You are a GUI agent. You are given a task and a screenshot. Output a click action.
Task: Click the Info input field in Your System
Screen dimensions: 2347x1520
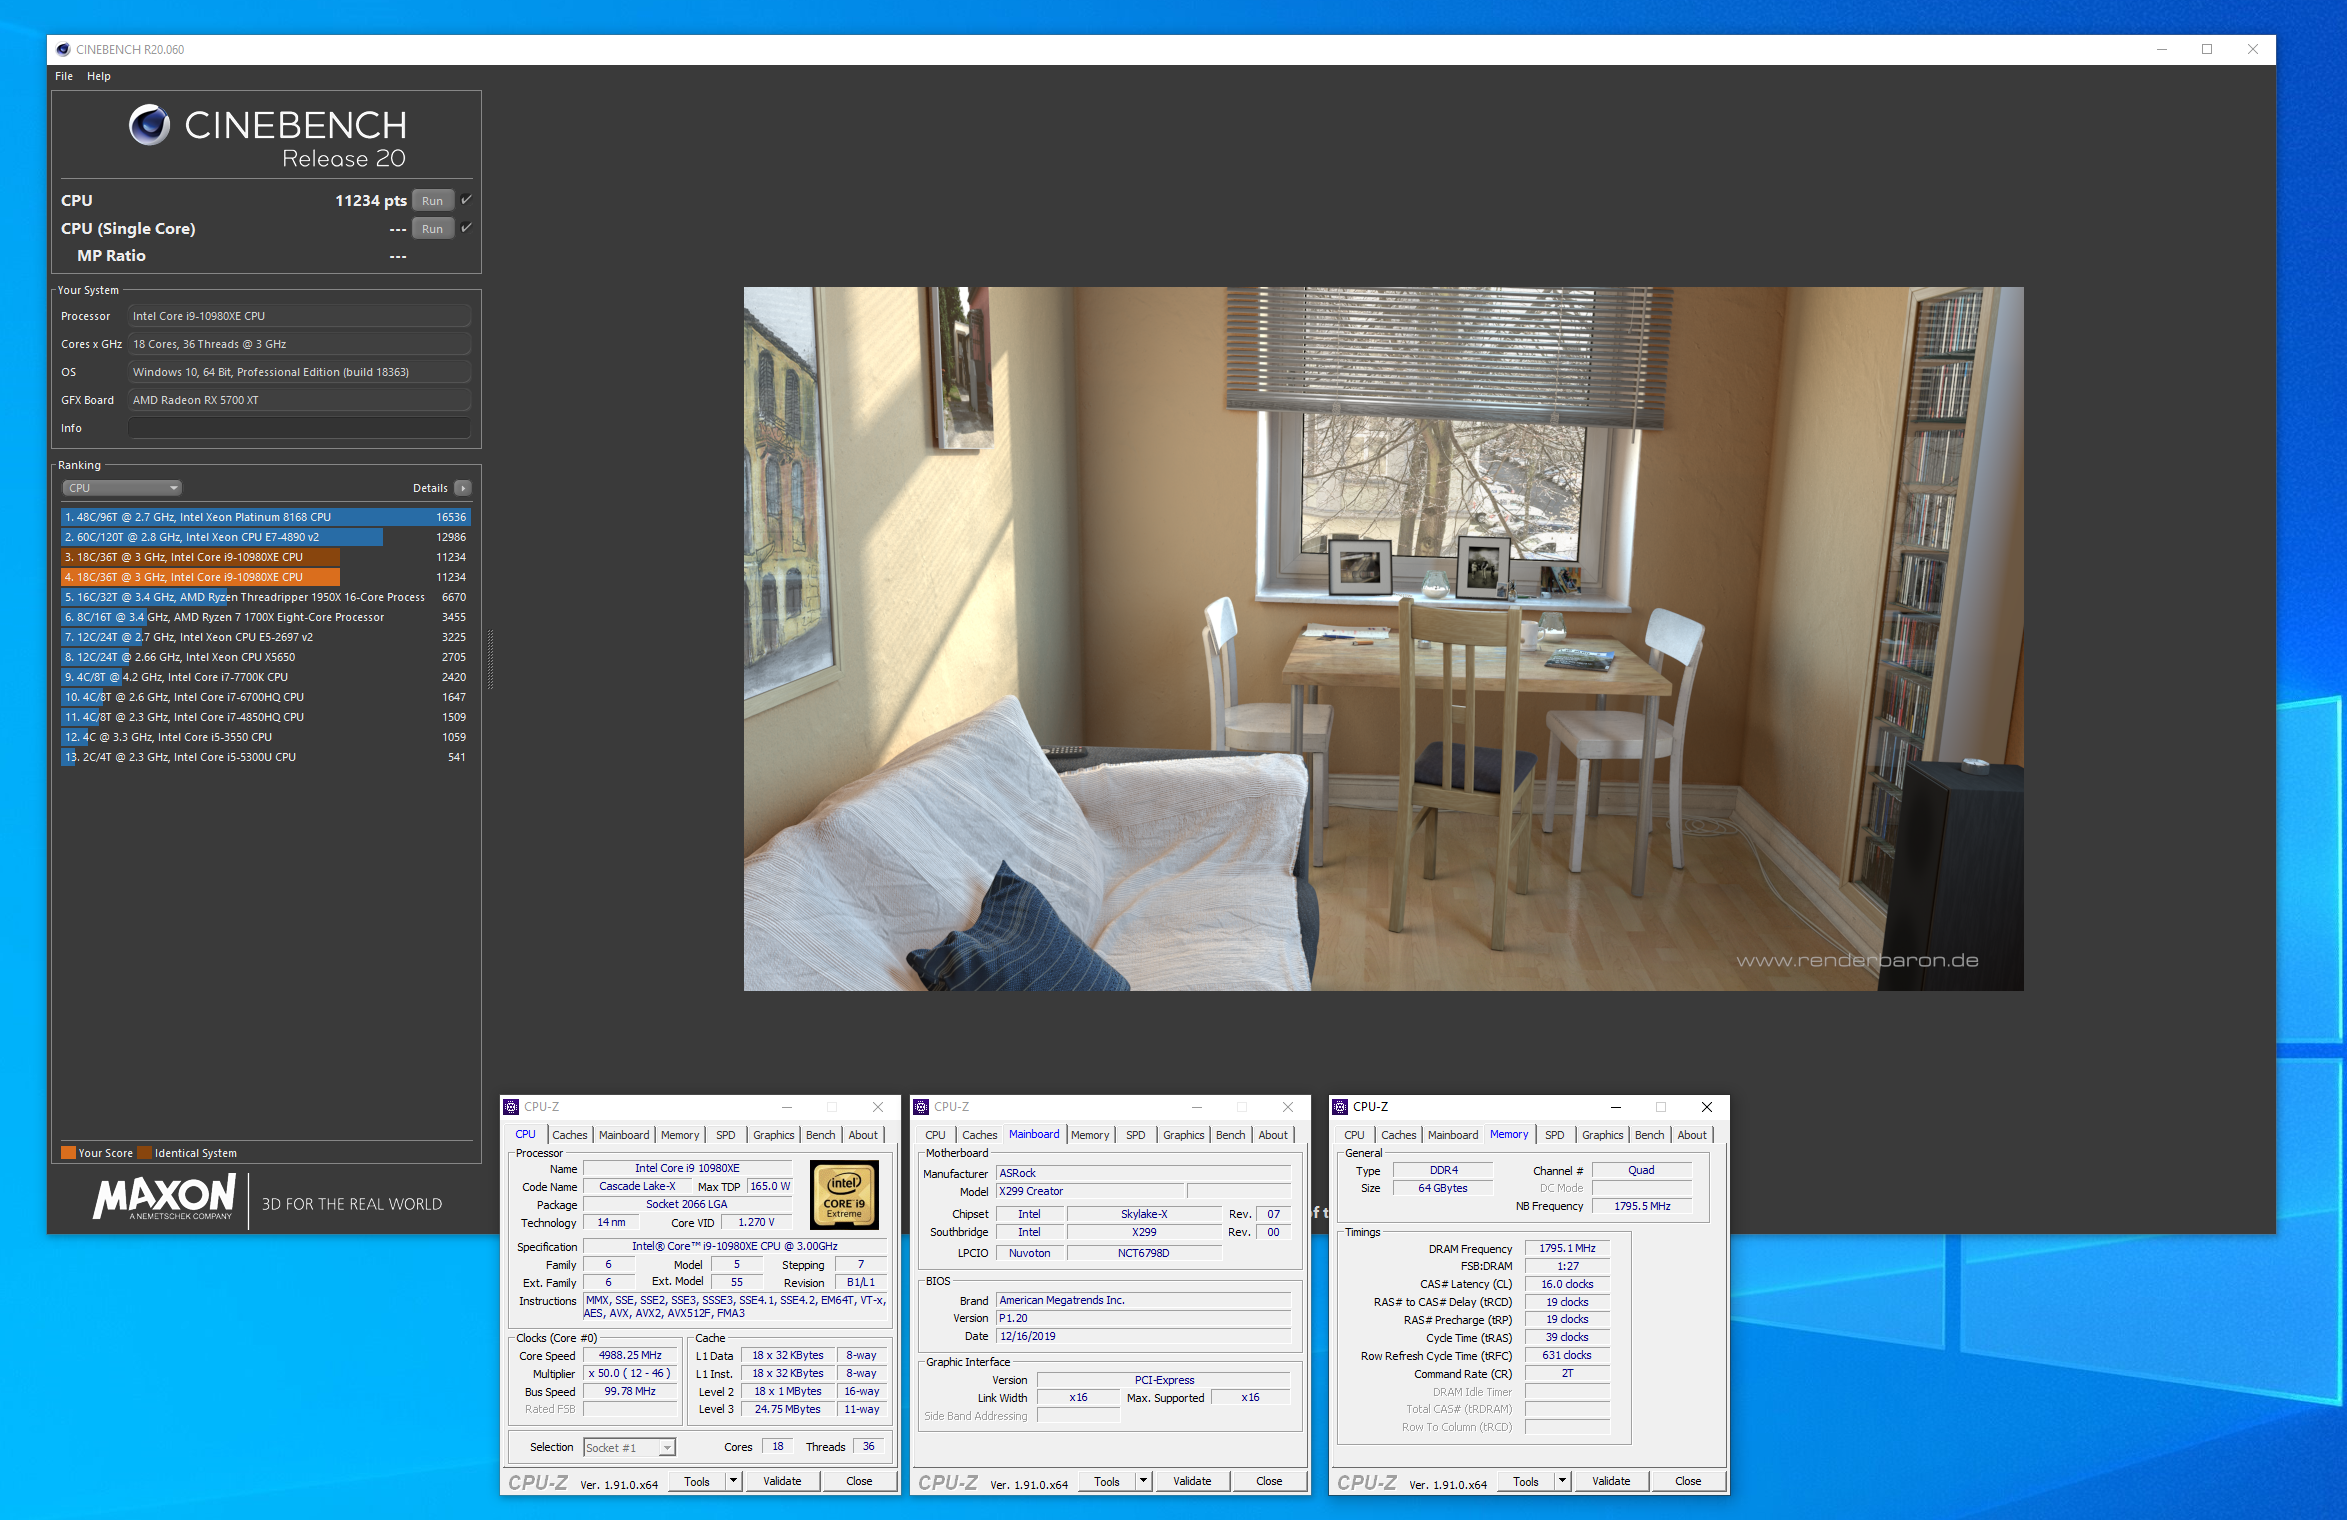(x=299, y=428)
